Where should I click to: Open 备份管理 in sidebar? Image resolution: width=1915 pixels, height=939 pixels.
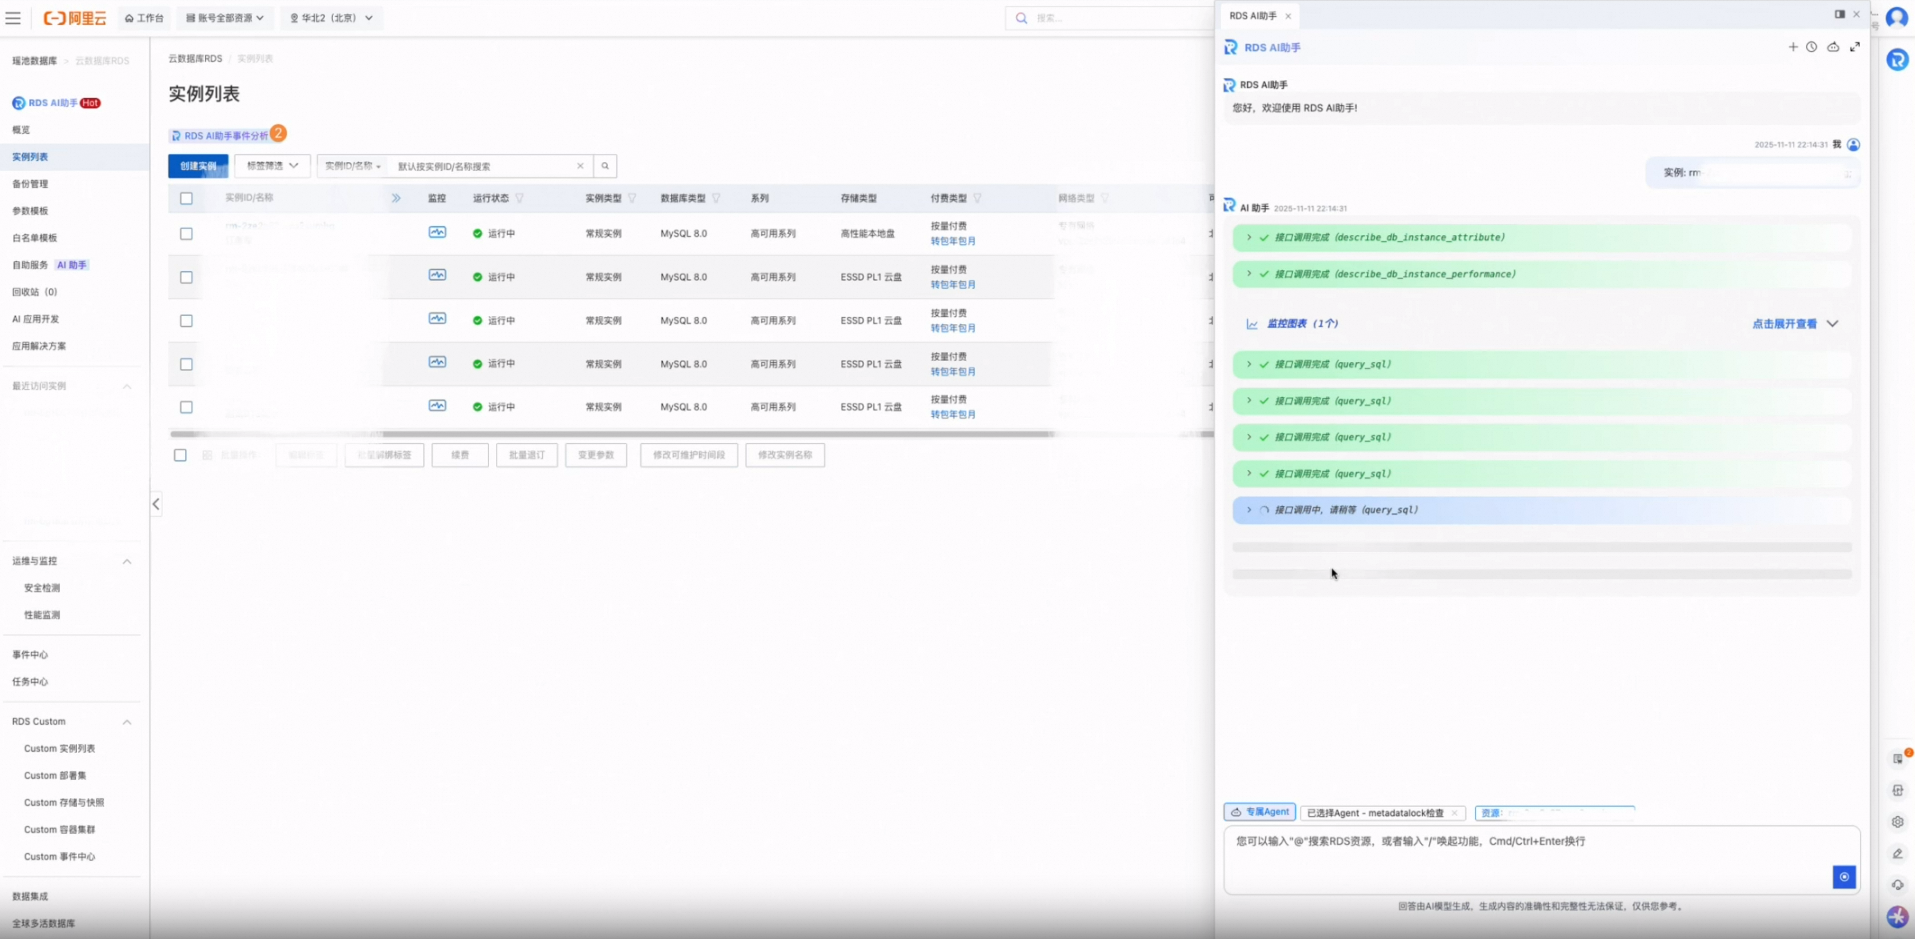[30, 184]
